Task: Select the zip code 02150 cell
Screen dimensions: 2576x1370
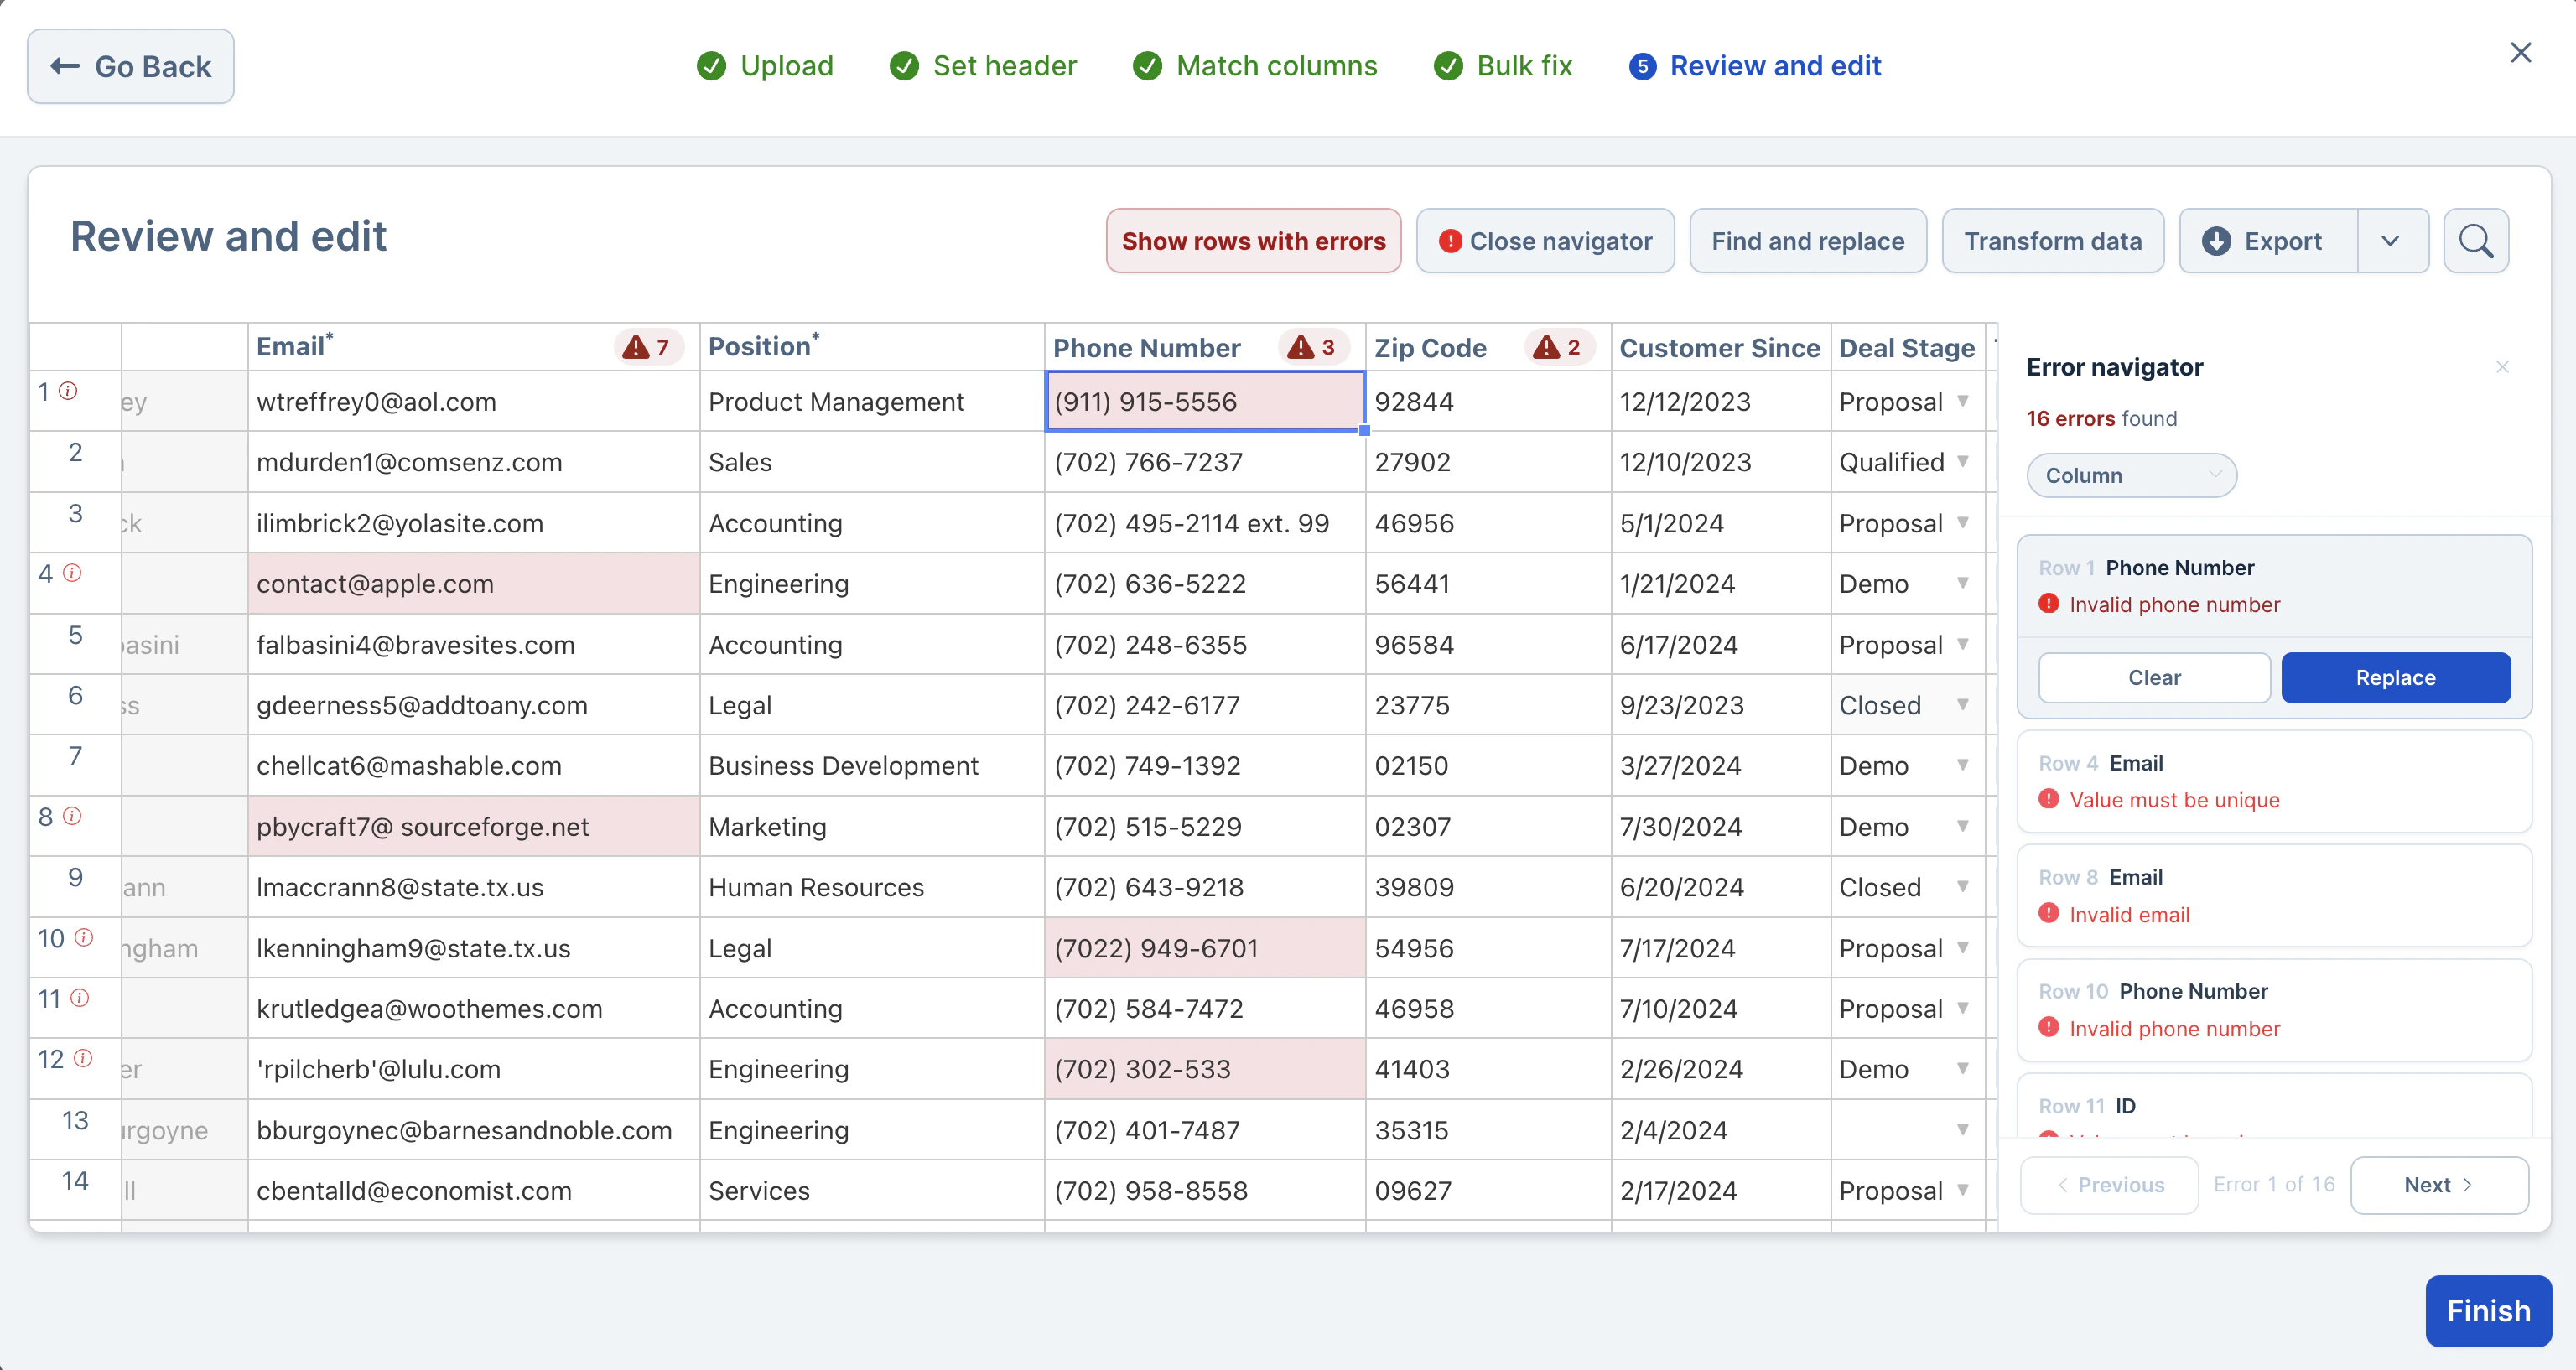Action: click(1488, 765)
